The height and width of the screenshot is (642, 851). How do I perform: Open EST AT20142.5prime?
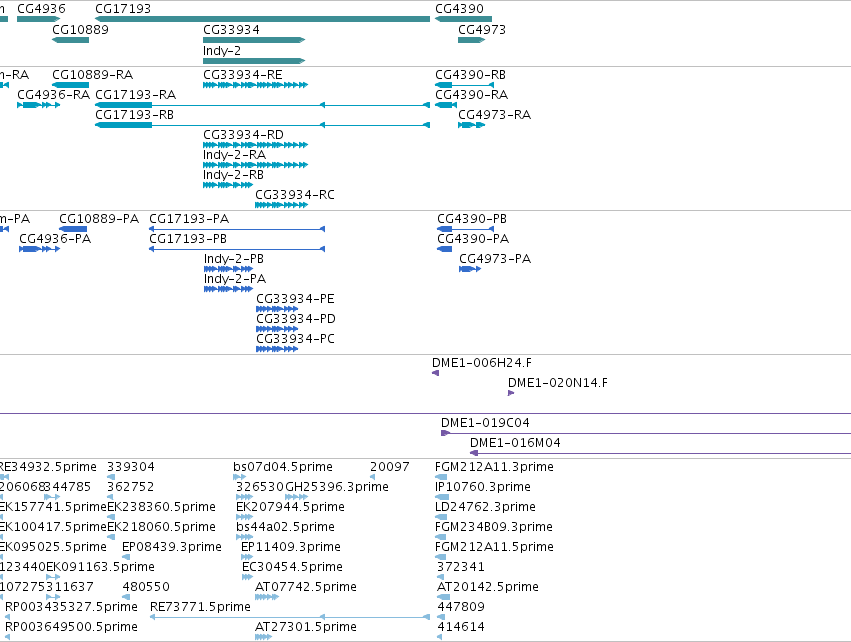[x=488, y=588]
